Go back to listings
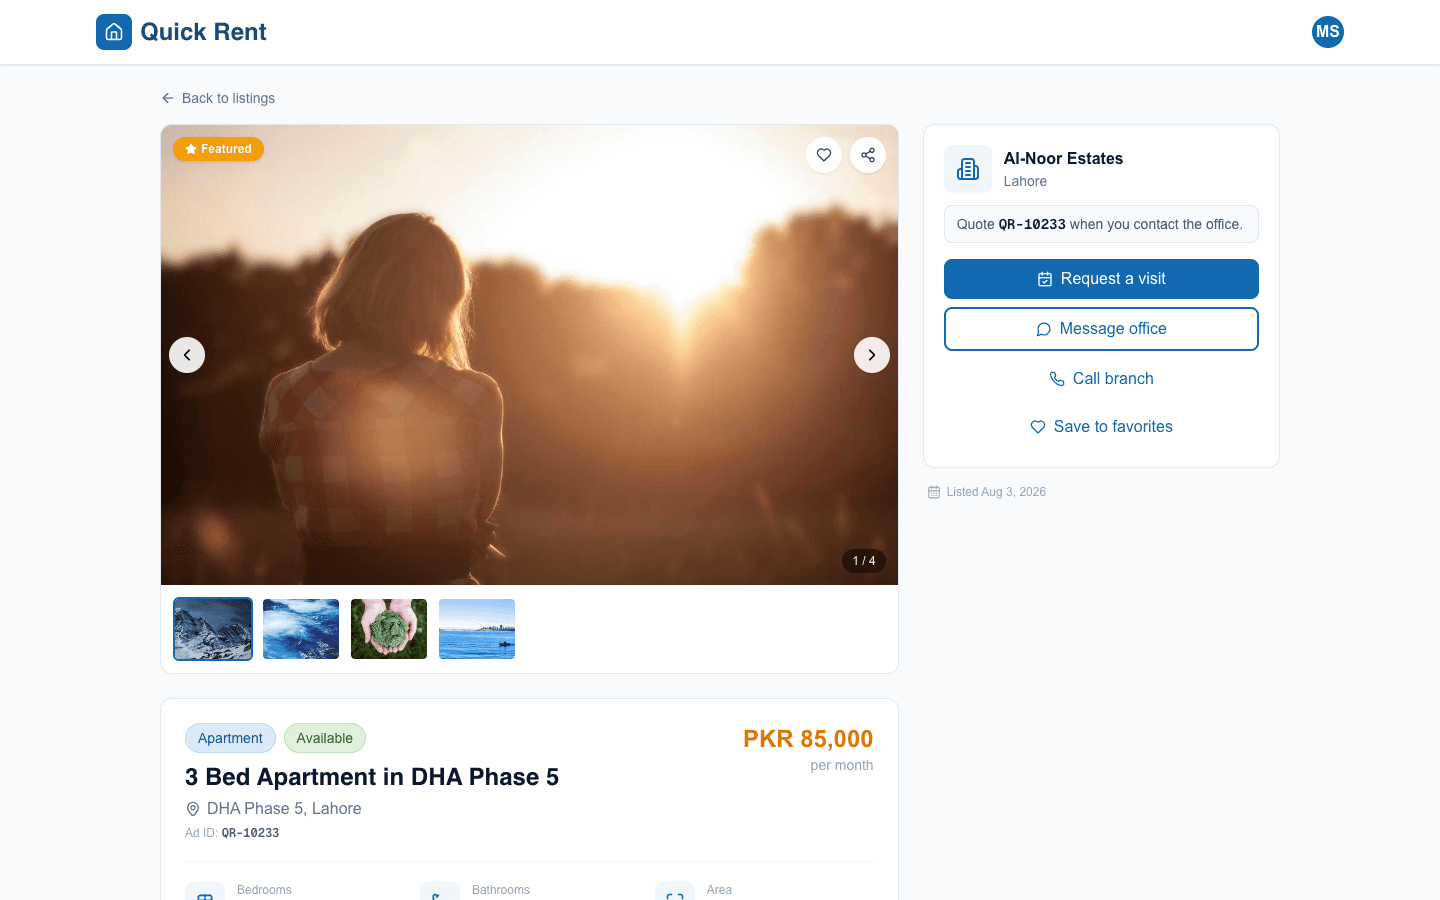Viewport: 1440px width, 900px height. click(218, 98)
